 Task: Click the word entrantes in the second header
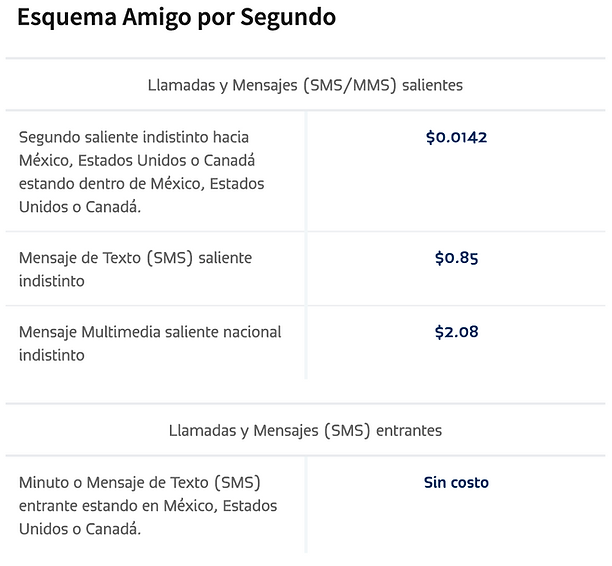409,431
